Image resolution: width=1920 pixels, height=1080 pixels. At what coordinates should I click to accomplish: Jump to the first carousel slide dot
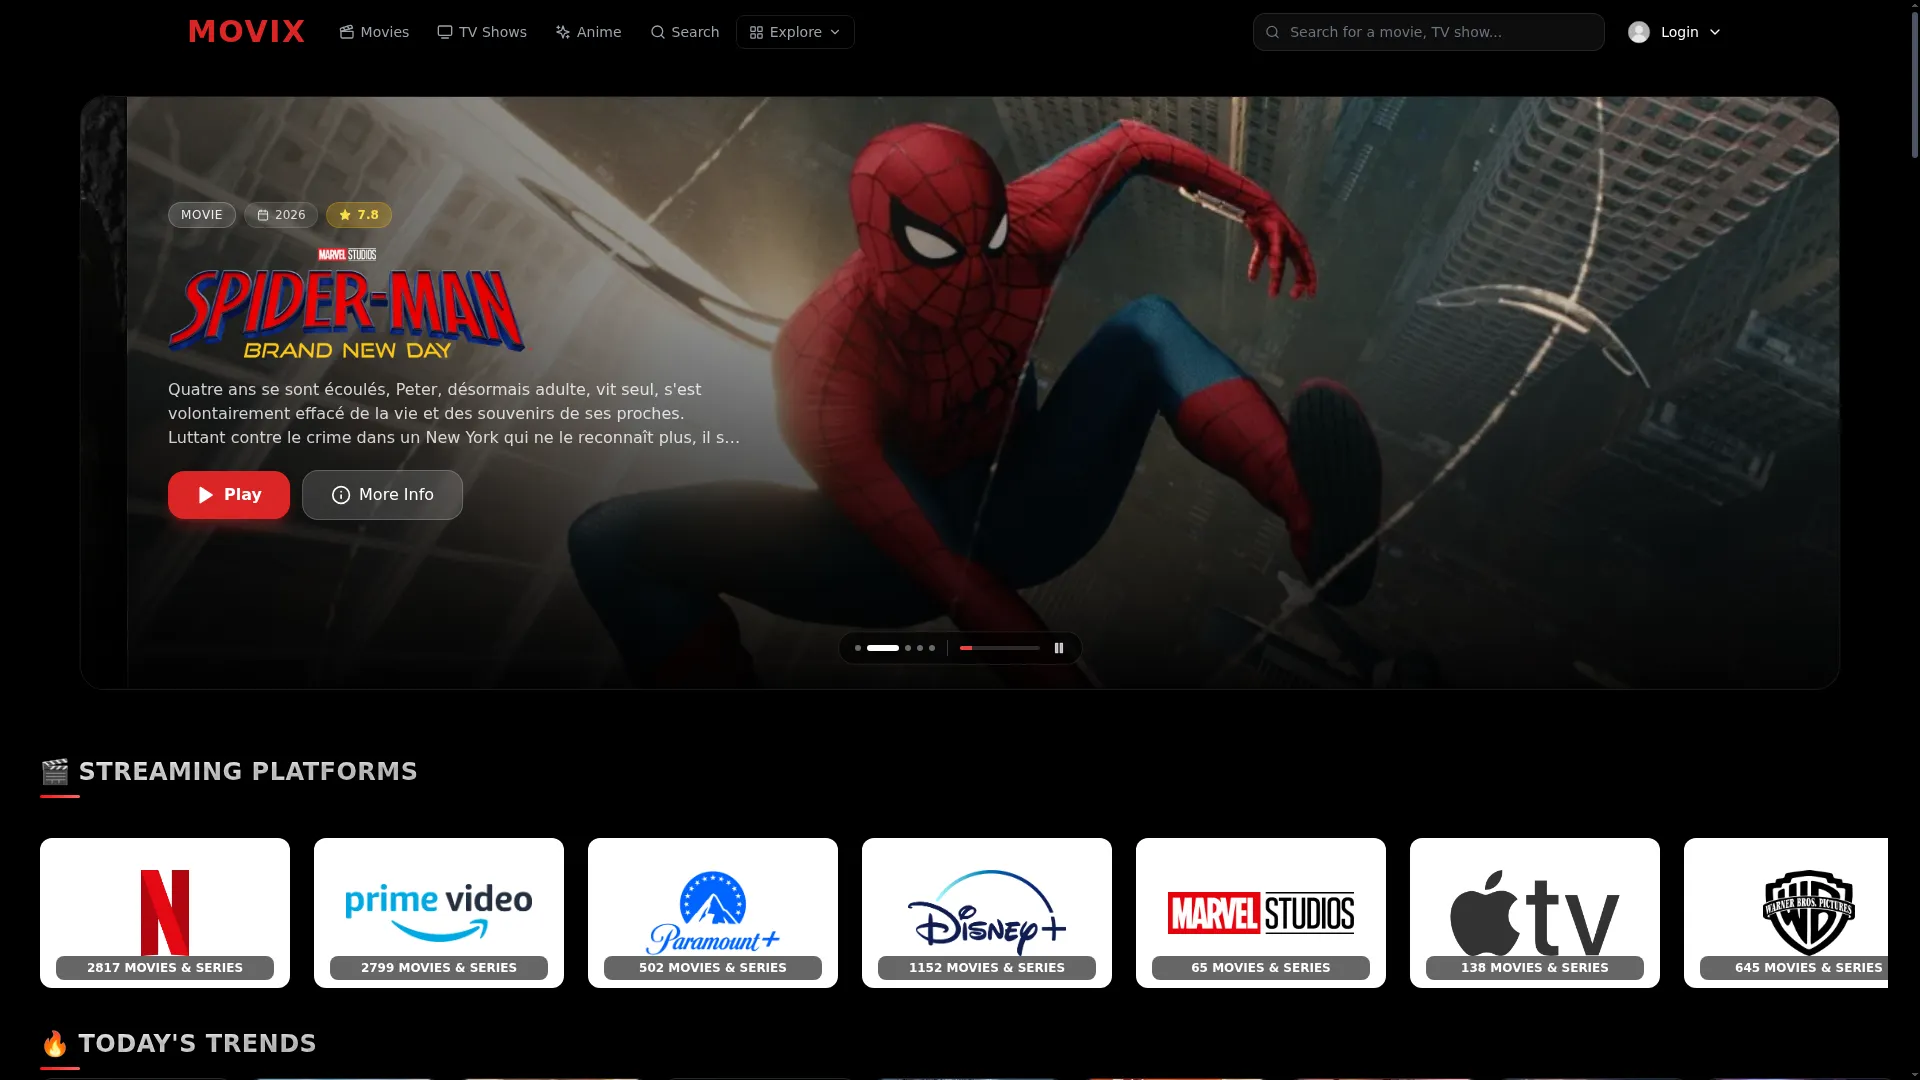coord(858,648)
